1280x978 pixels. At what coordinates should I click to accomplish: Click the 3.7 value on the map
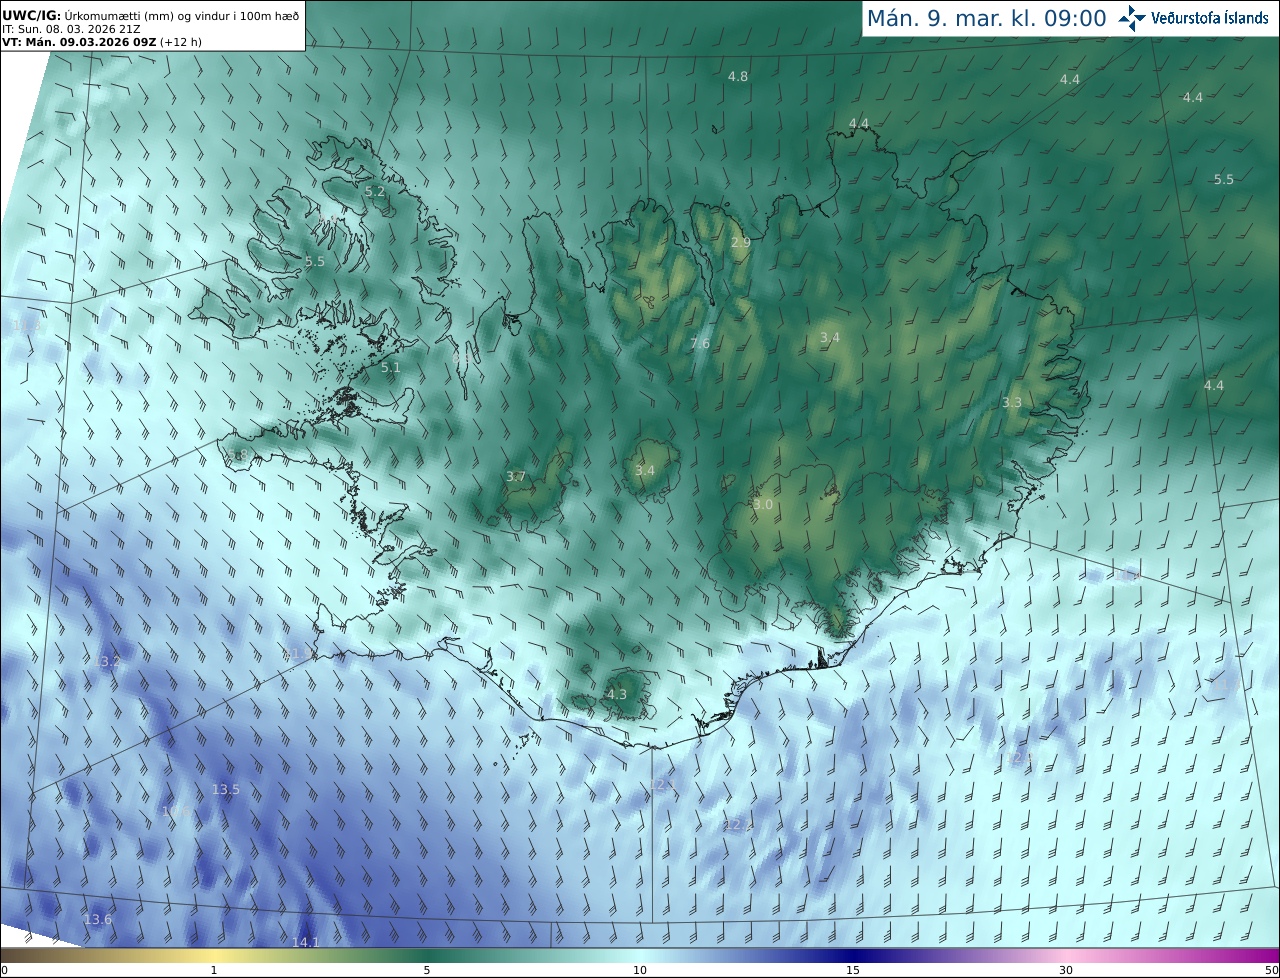coord(516,477)
